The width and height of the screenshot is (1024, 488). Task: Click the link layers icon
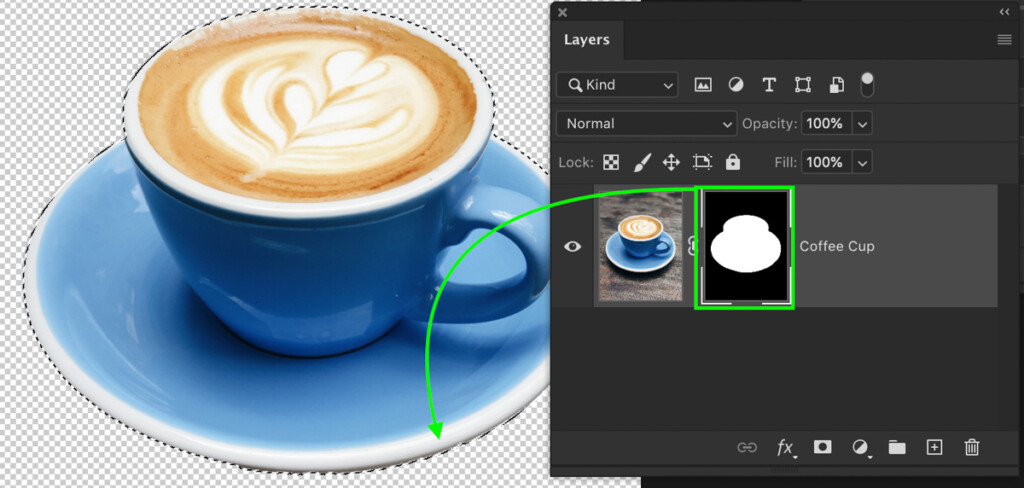point(746,447)
